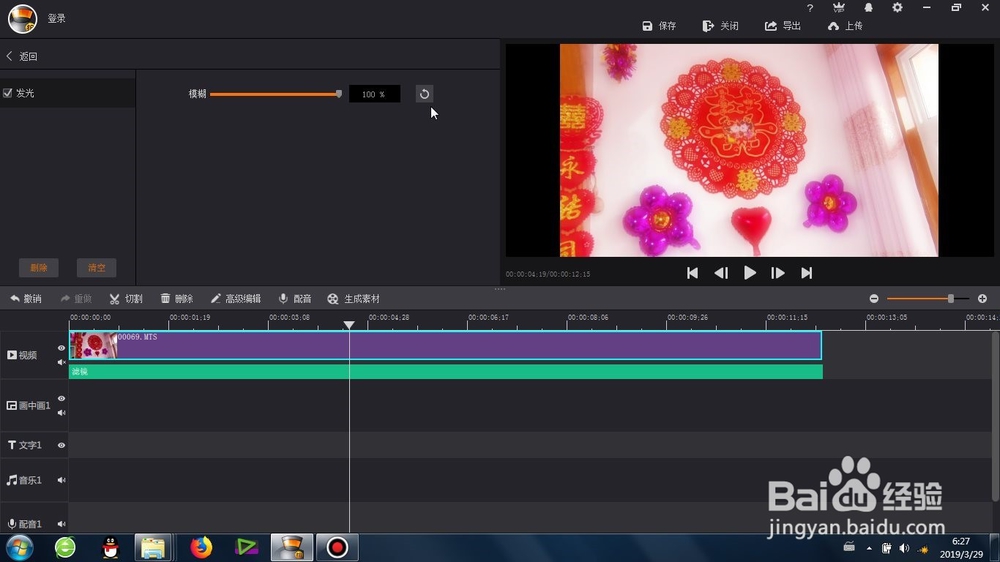Open 高级编辑 advanced editing

pos(235,299)
